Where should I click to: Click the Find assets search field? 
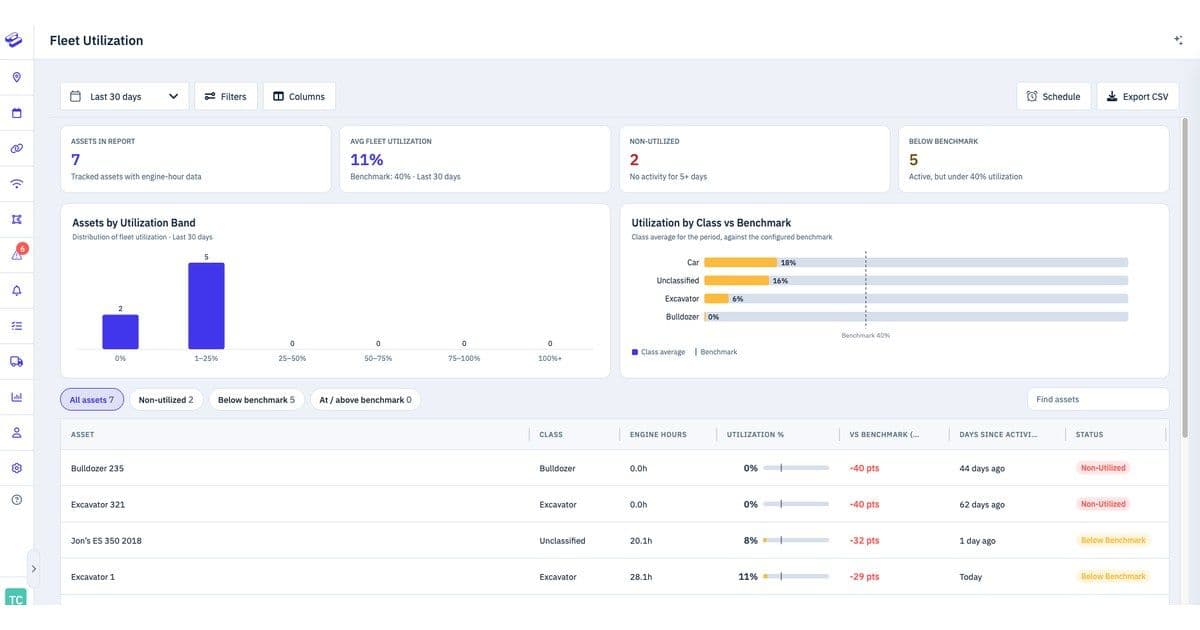[1098, 399]
